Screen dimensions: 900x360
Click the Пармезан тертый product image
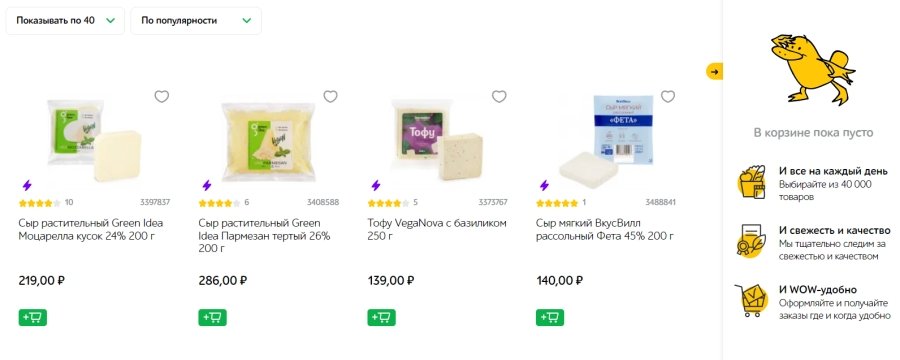point(269,138)
